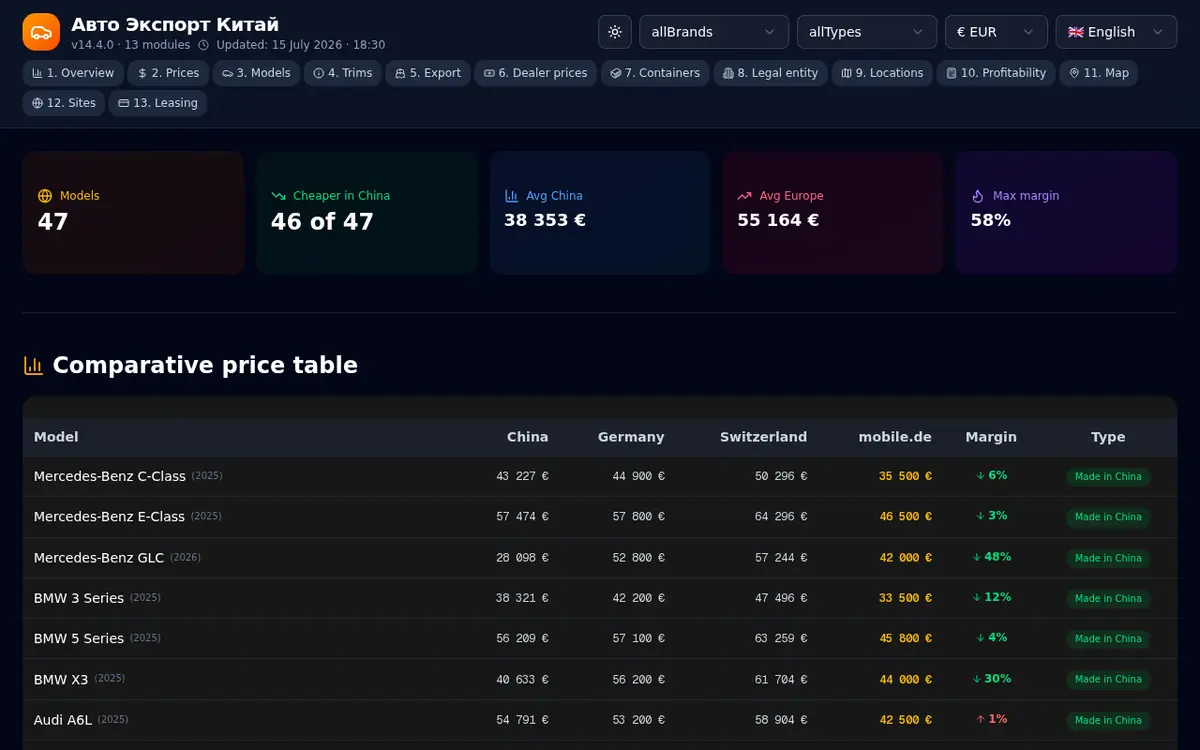Click the Germany column header
The height and width of the screenshot is (750, 1200).
point(631,437)
